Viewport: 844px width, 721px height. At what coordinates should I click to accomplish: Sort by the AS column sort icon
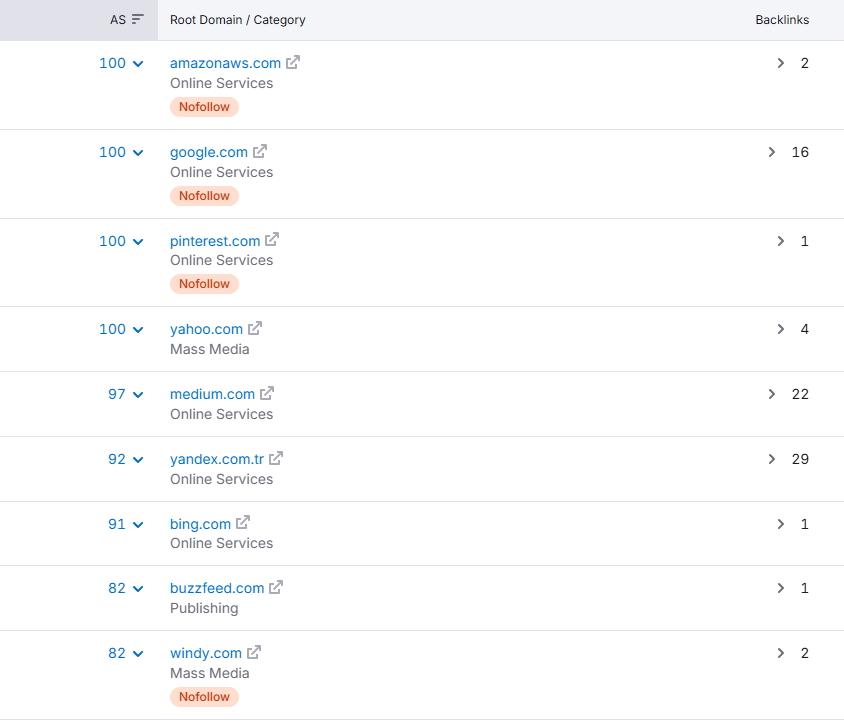(138, 19)
